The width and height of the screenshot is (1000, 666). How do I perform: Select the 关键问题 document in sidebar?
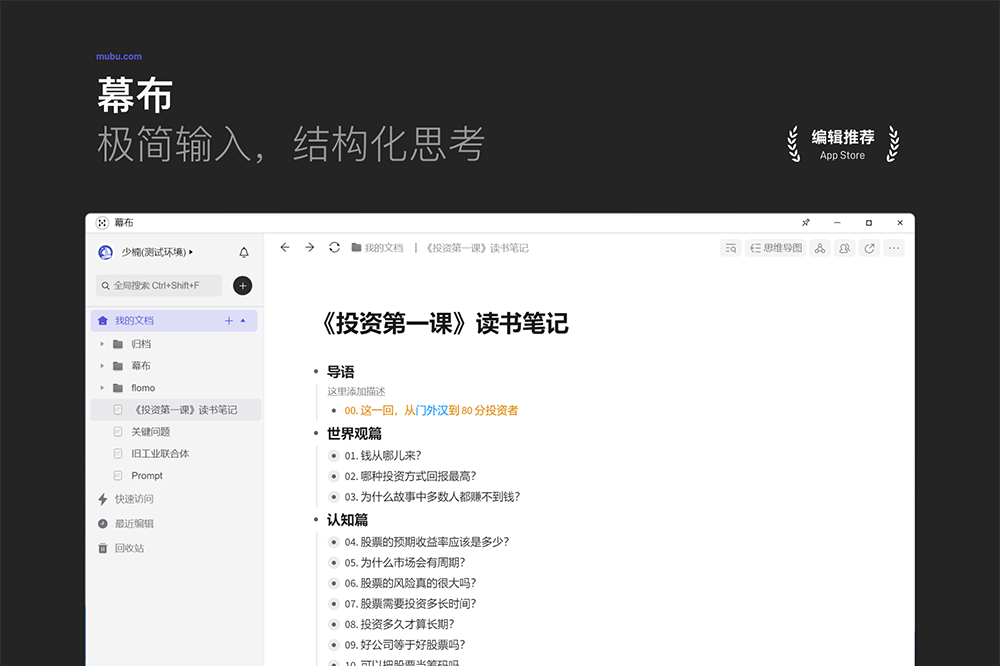tap(149, 432)
